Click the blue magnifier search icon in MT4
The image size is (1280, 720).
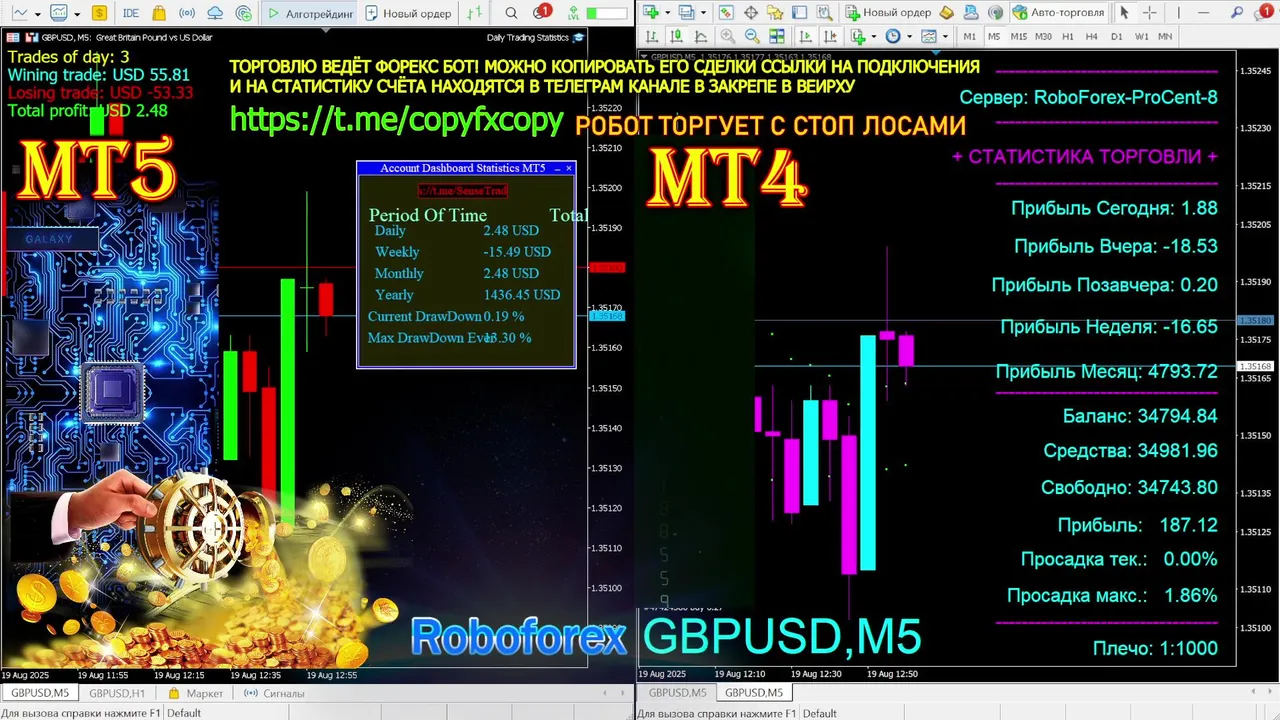pyautogui.click(x=1236, y=12)
